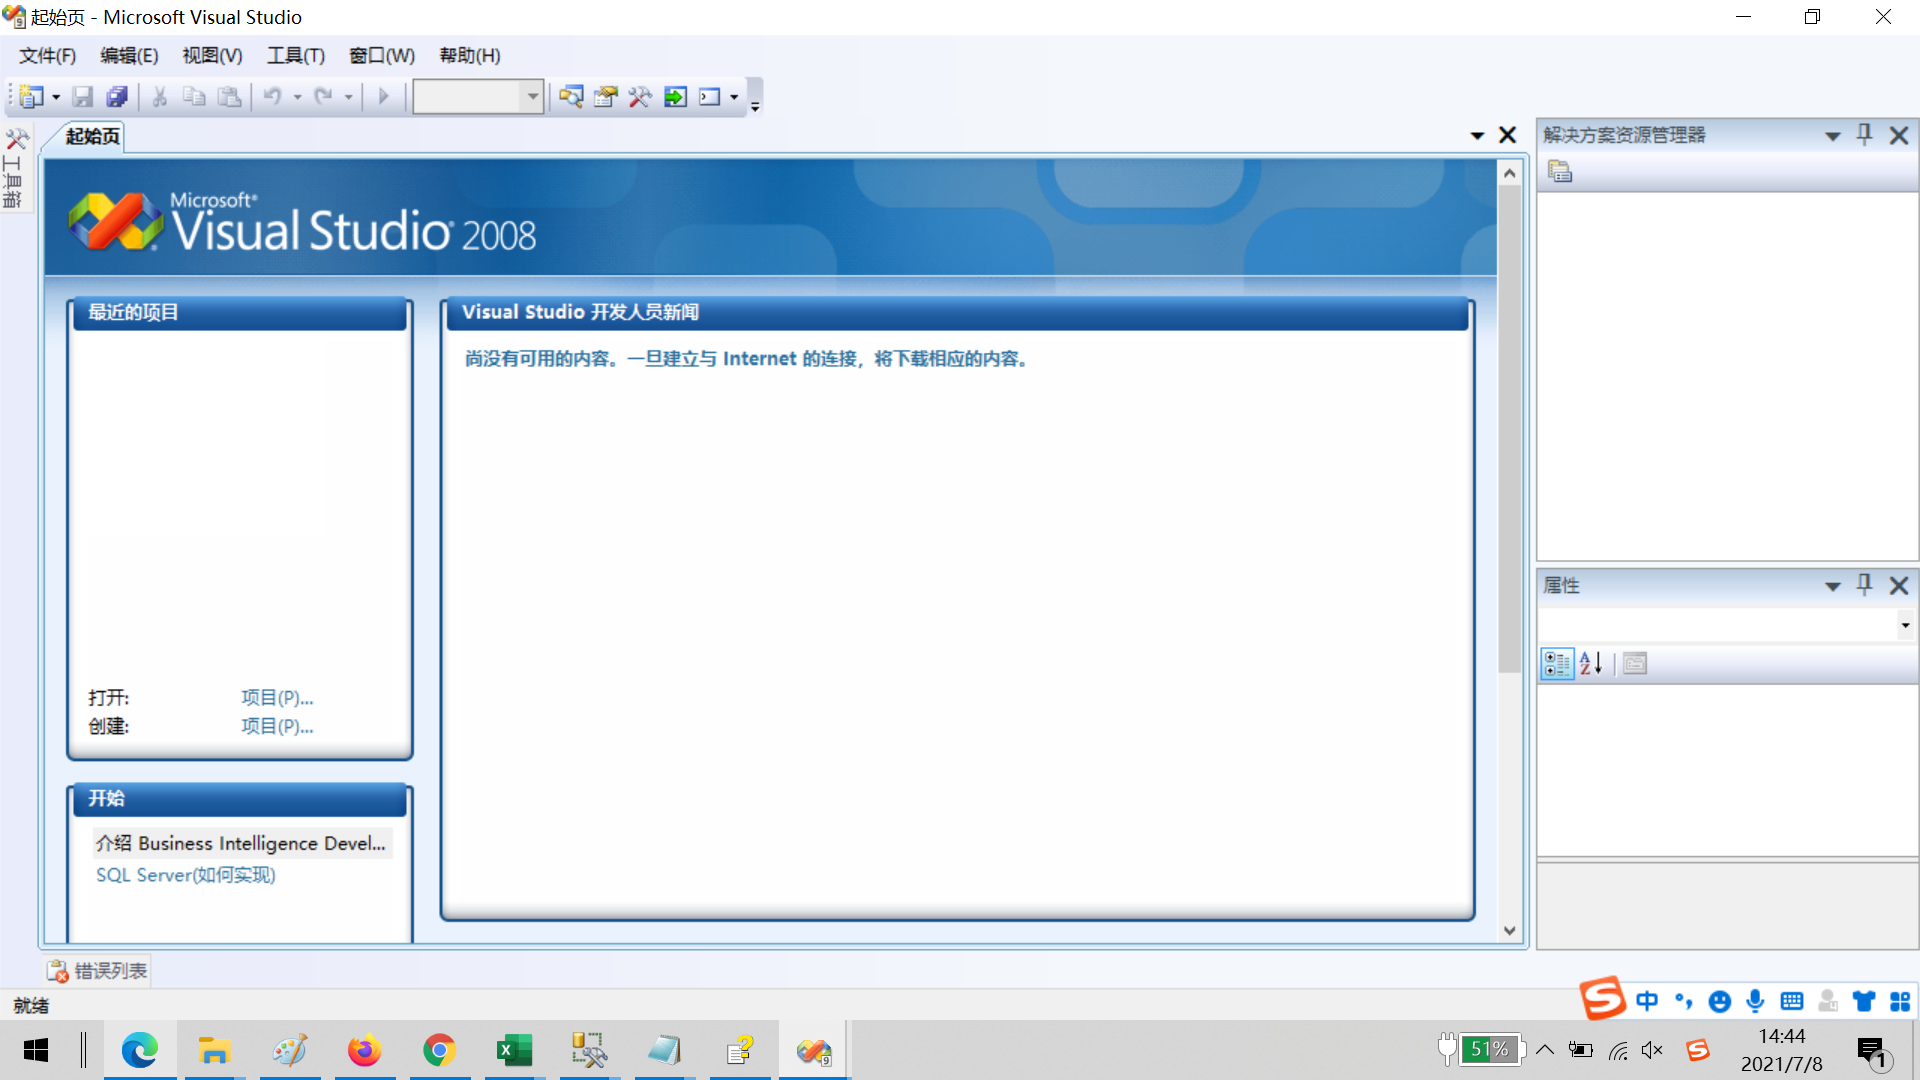Open the New Project button dropdown arrow
The image size is (1920, 1080).
click(x=56, y=97)
